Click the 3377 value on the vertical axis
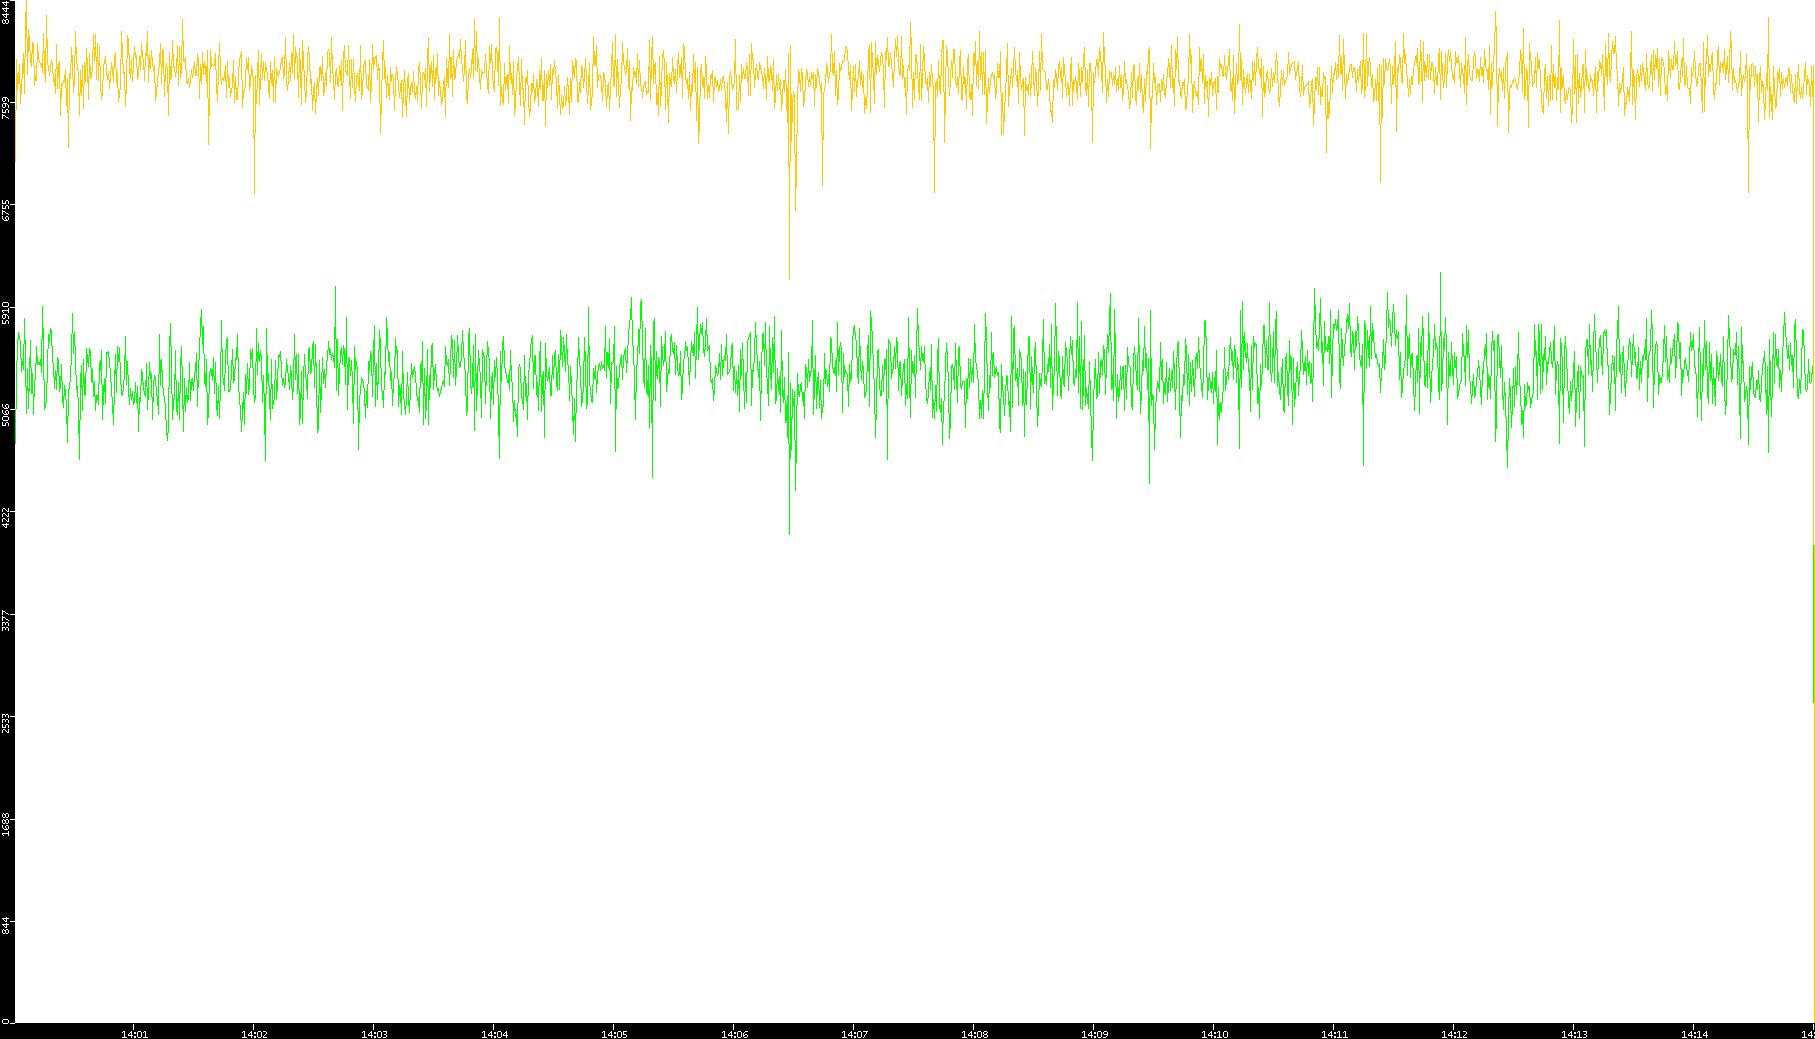 [7, 621]
